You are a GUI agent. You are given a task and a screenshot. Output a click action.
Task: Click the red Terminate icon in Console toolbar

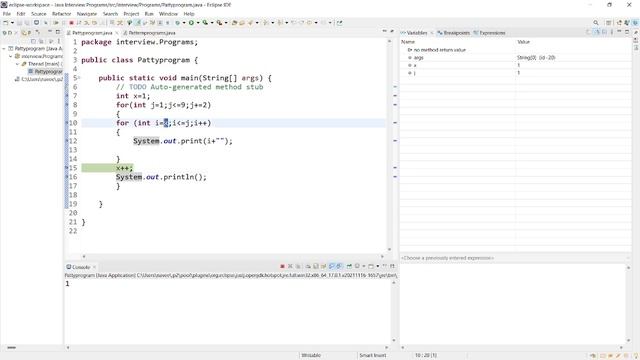[x=282, y=267]
